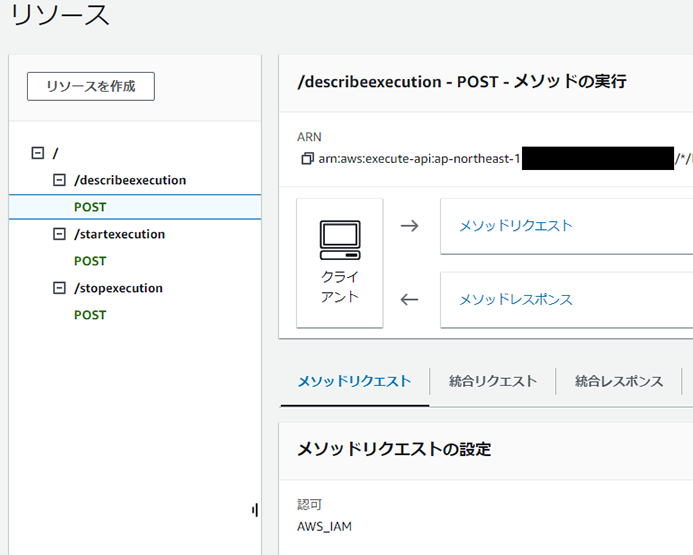Select POST method under /stopexecution

[90, 315]
